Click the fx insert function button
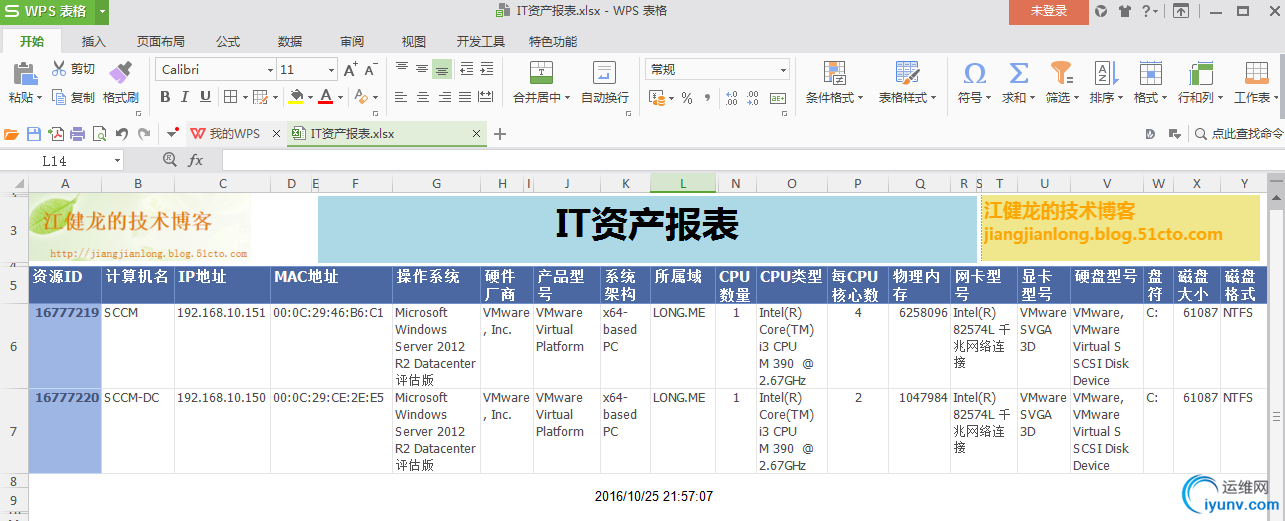 pyautogui.click(x=196, y=160)
